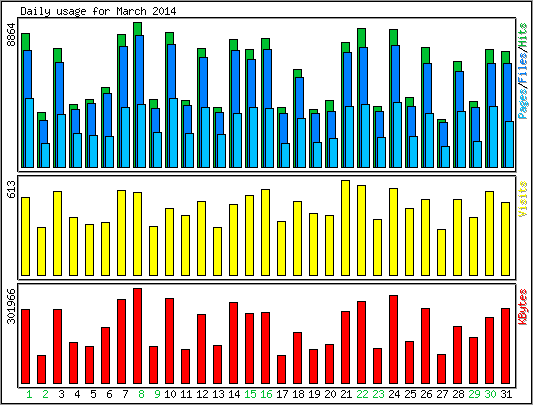Click the cyan Pages bar for day 10
The image size is (533, 405).
(x=174, y=133)
